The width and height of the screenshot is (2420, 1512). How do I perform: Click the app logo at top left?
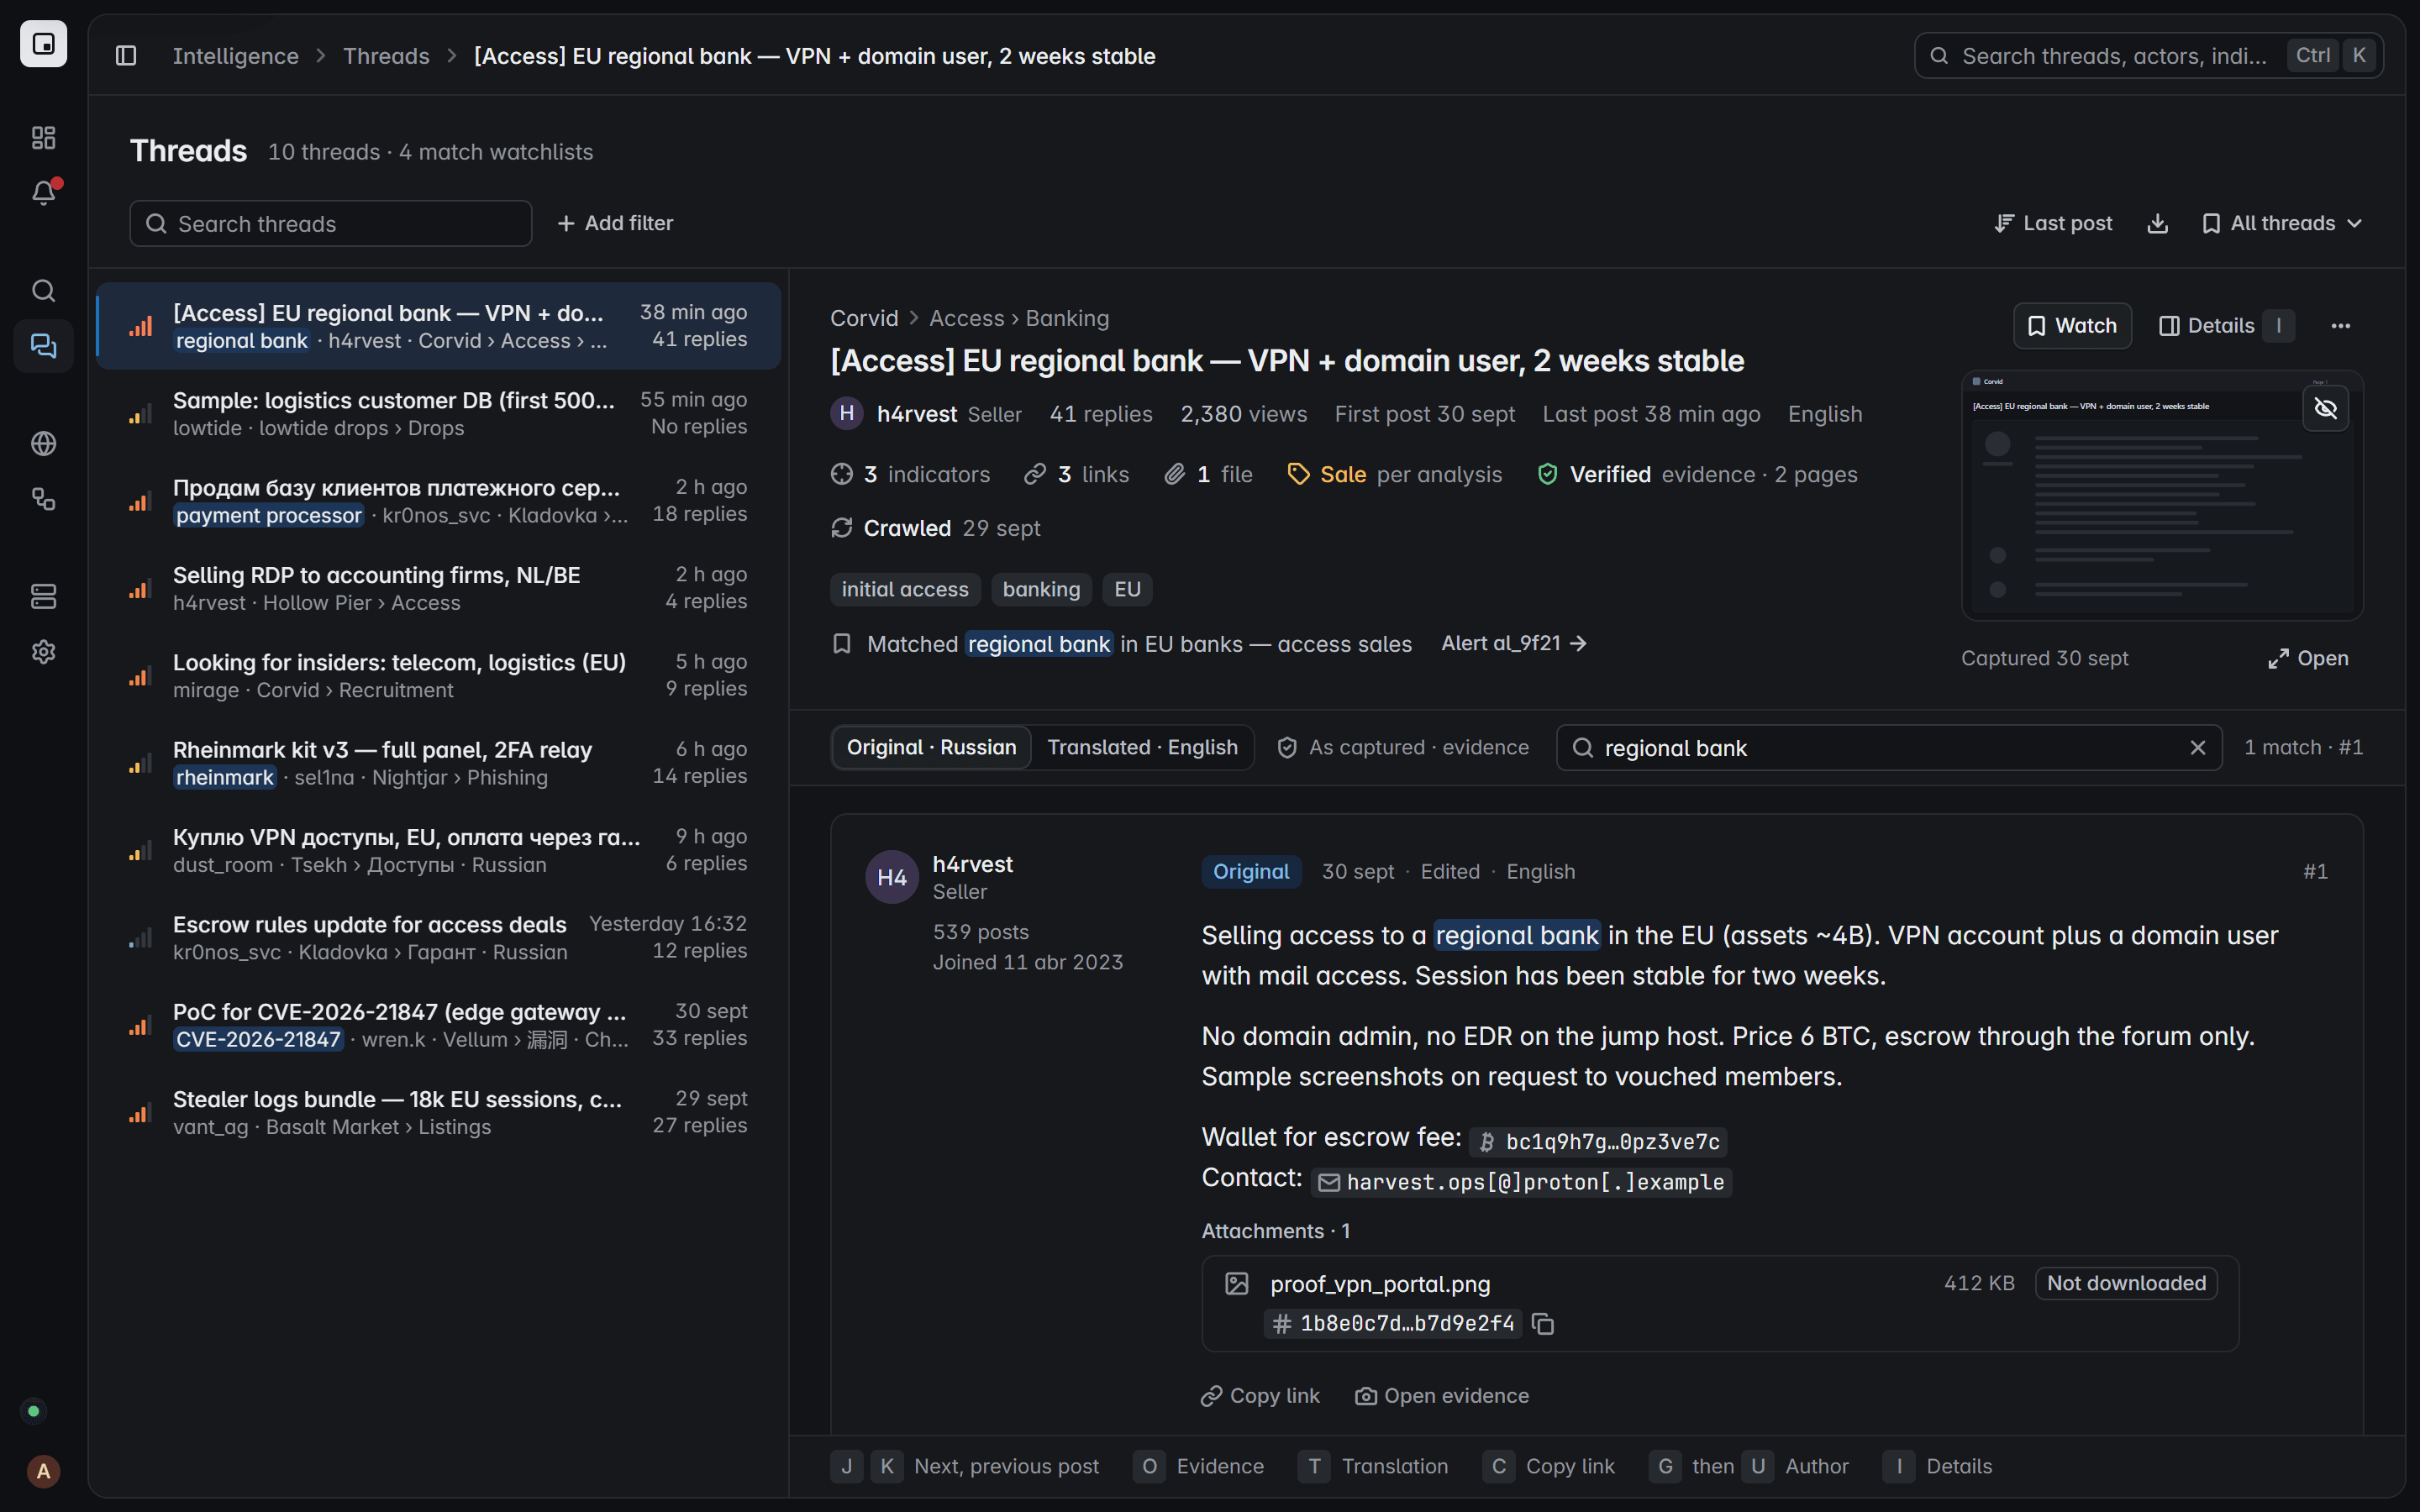tap(43, 44)
